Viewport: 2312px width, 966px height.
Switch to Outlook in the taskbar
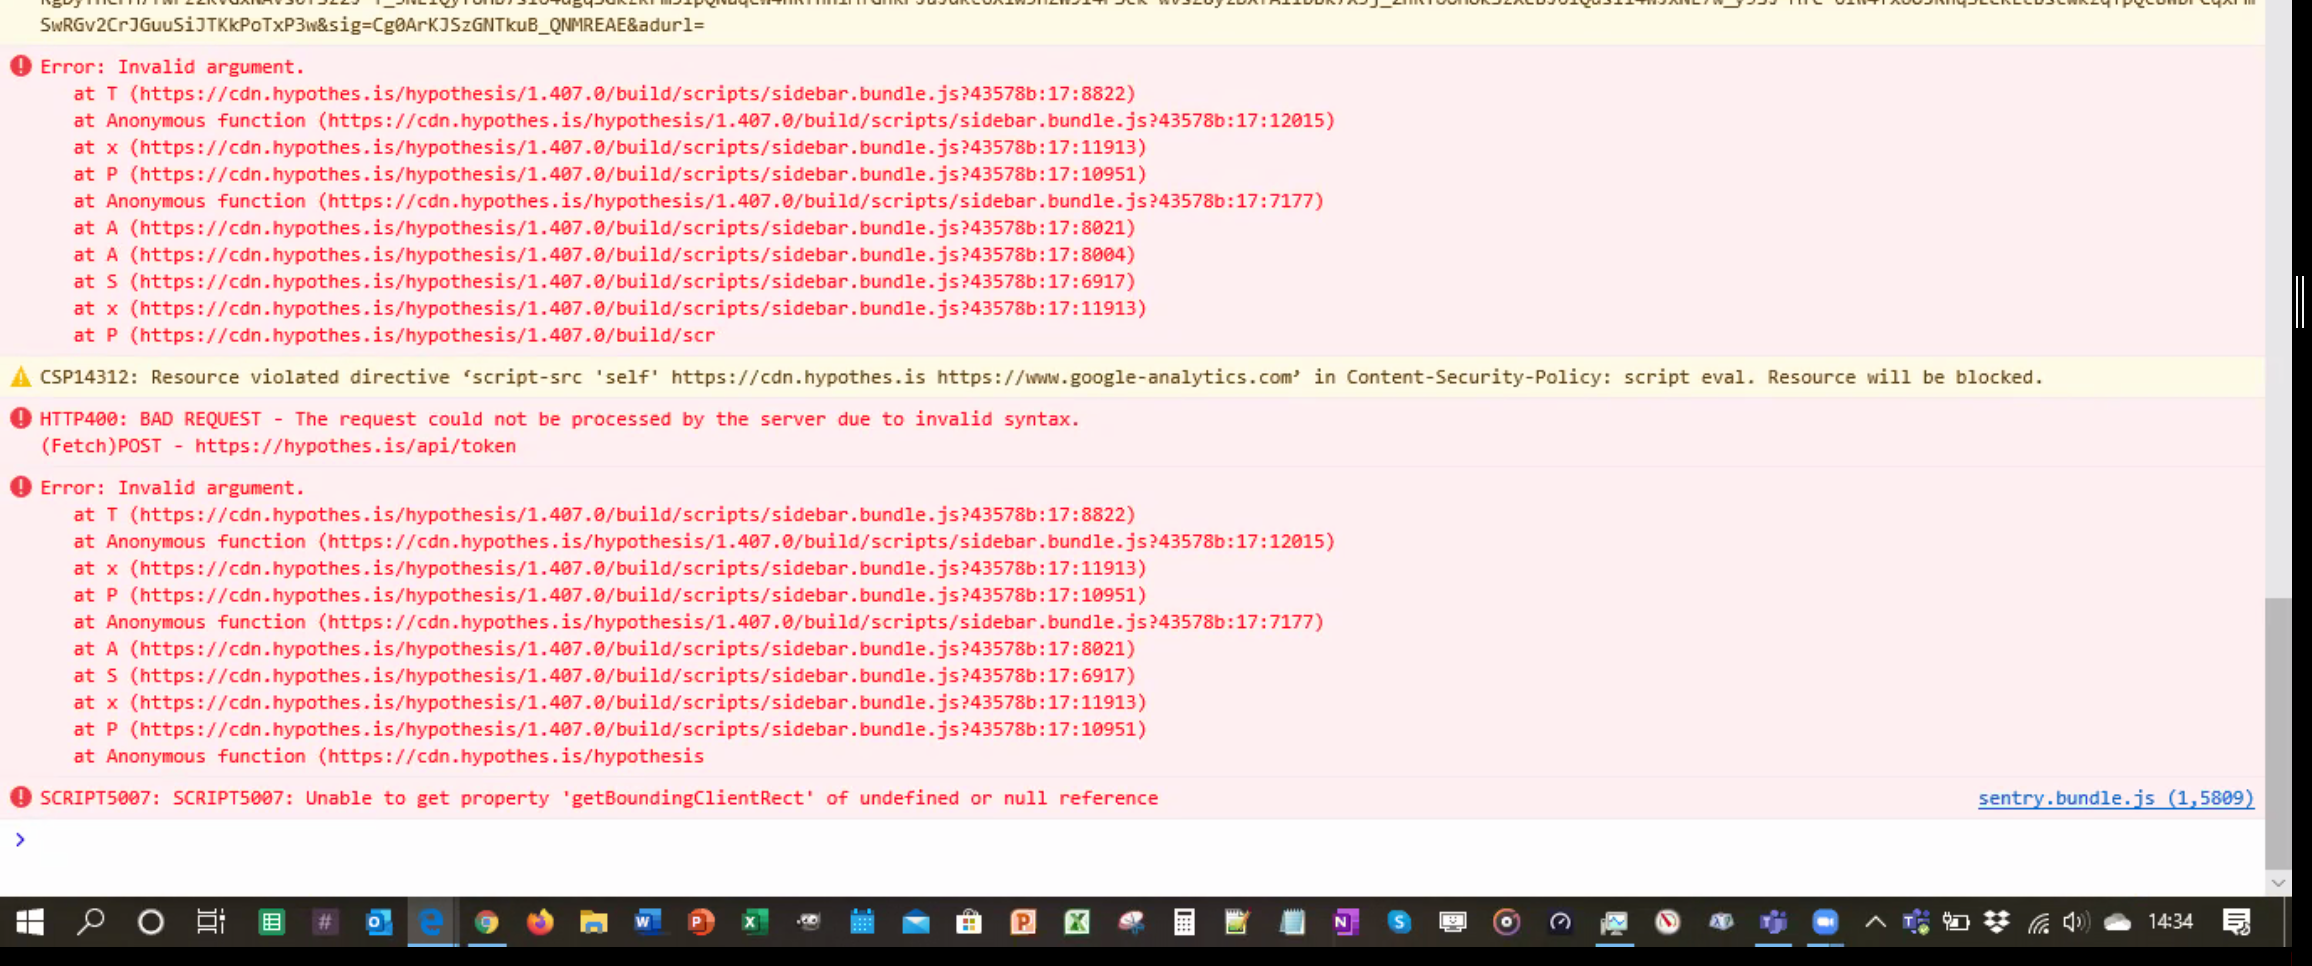point(379,922)
